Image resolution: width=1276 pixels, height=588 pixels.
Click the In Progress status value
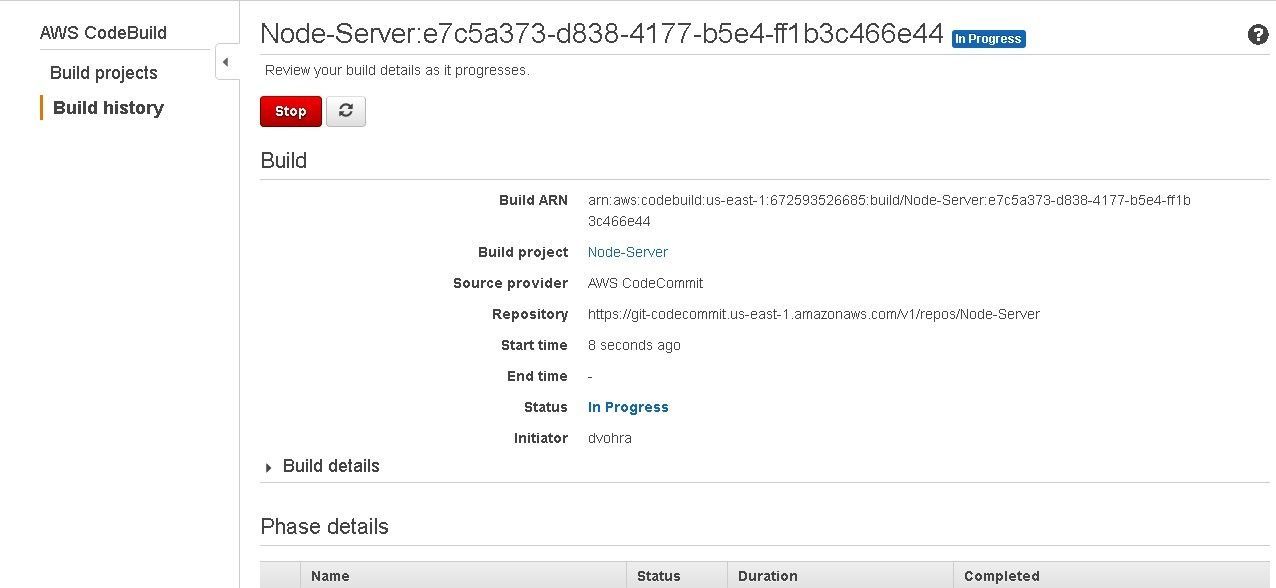[628, 407]
